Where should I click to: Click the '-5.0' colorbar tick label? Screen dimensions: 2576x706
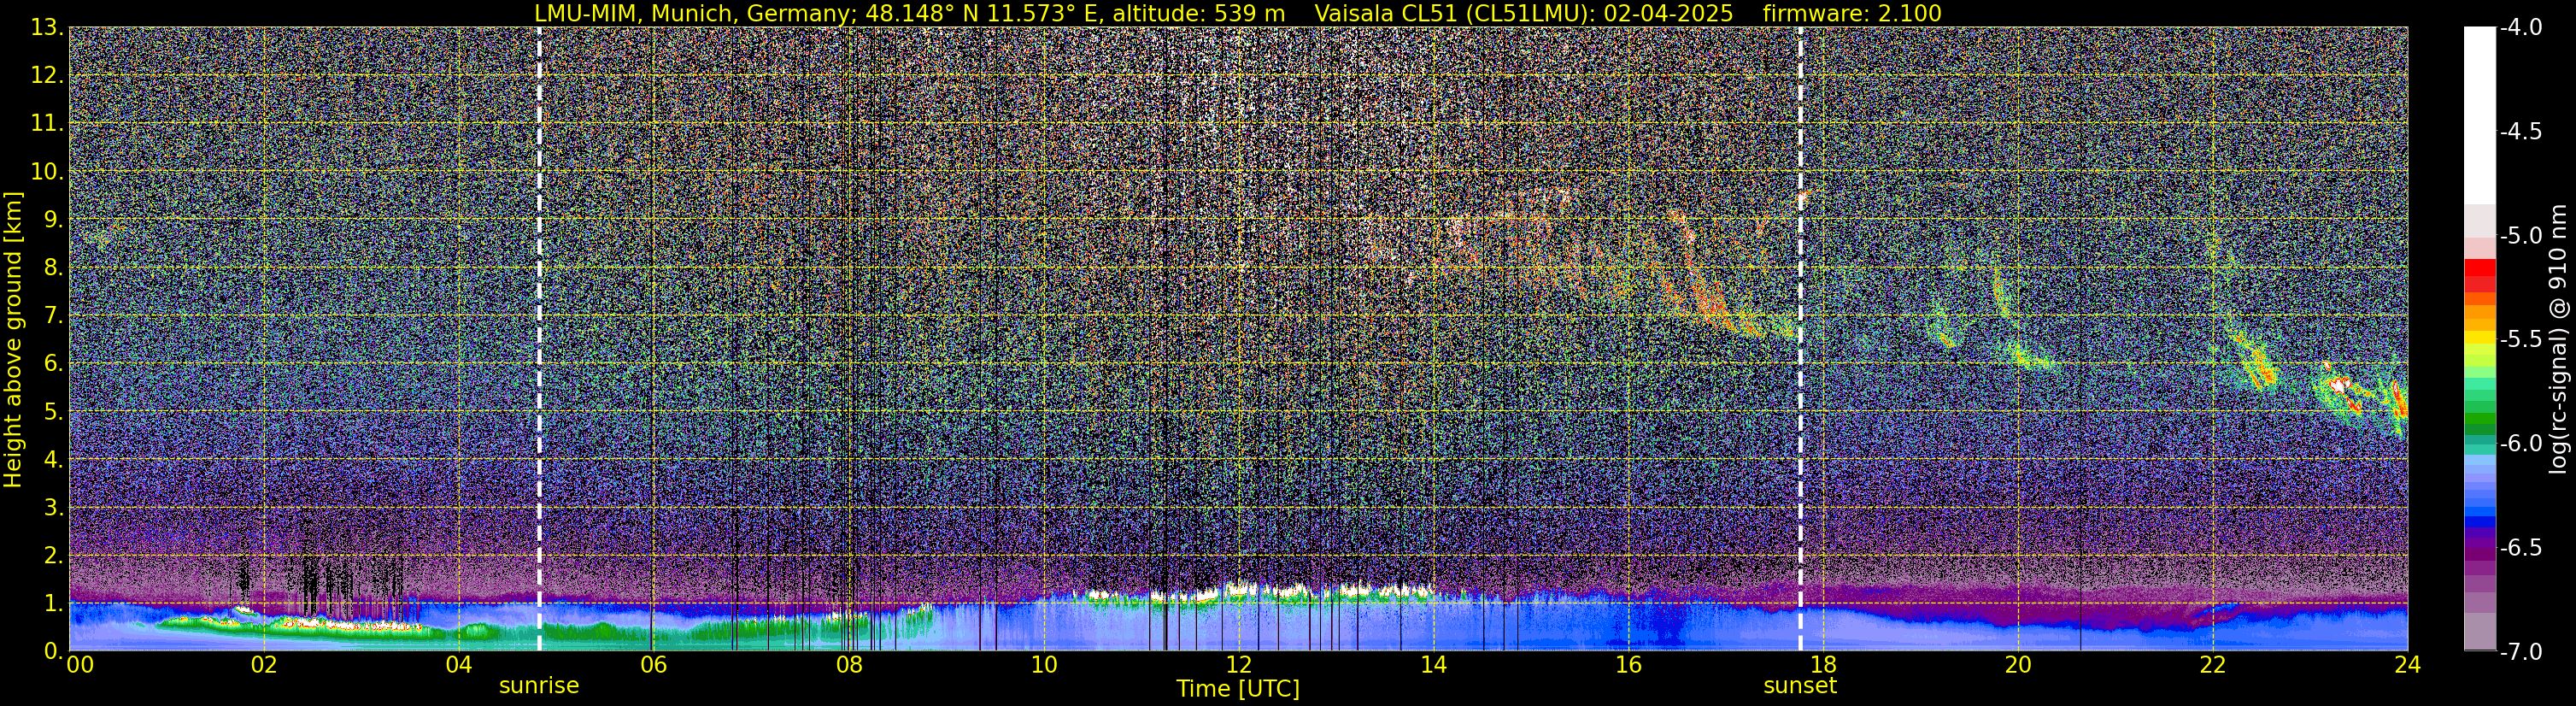pos(2521,236)
